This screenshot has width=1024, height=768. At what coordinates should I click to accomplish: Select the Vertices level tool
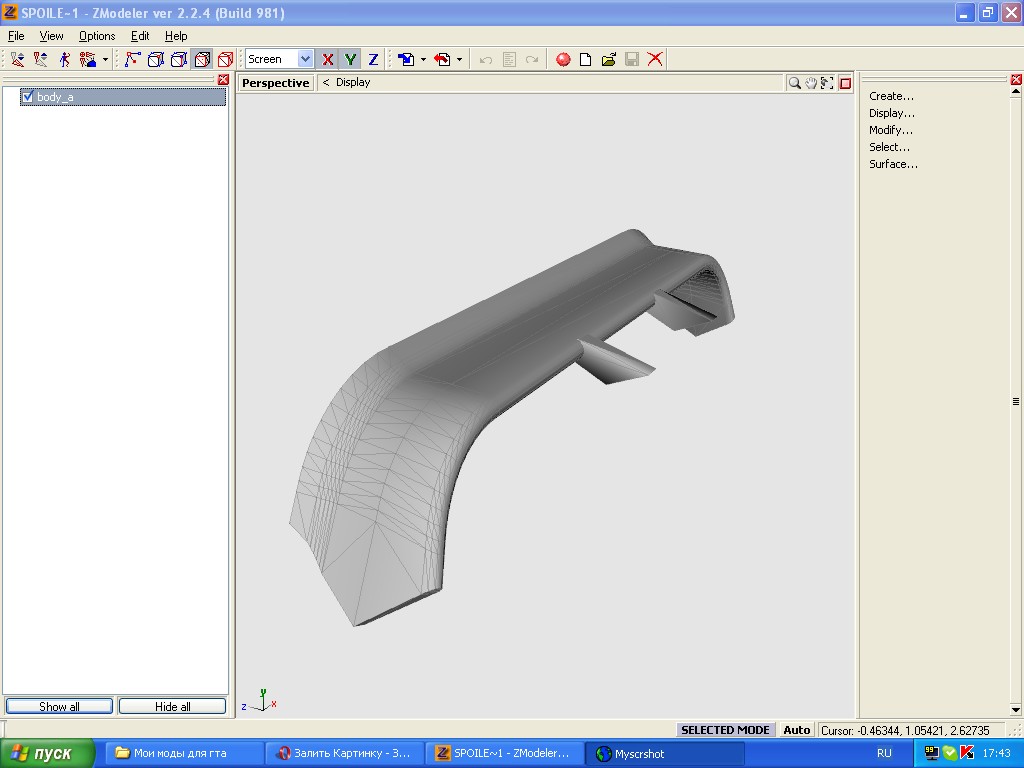pos(132,60)
